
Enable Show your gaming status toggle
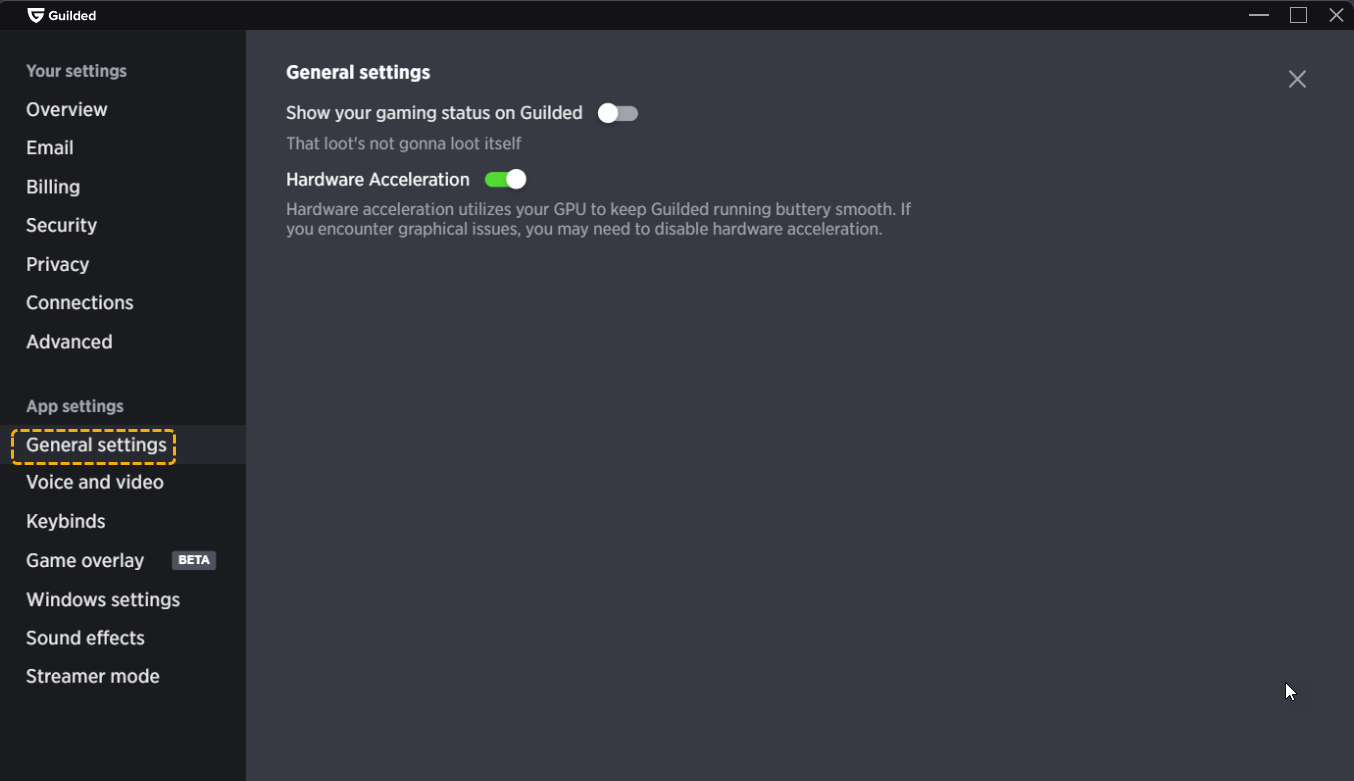tap(618, 113)
